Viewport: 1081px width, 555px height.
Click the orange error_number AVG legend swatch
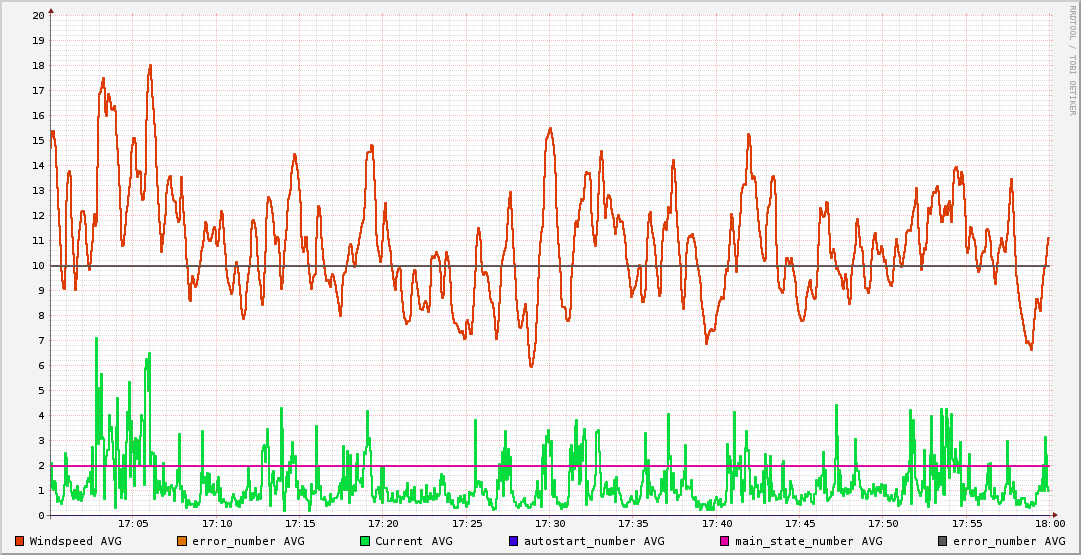click(x=181, y=541)
